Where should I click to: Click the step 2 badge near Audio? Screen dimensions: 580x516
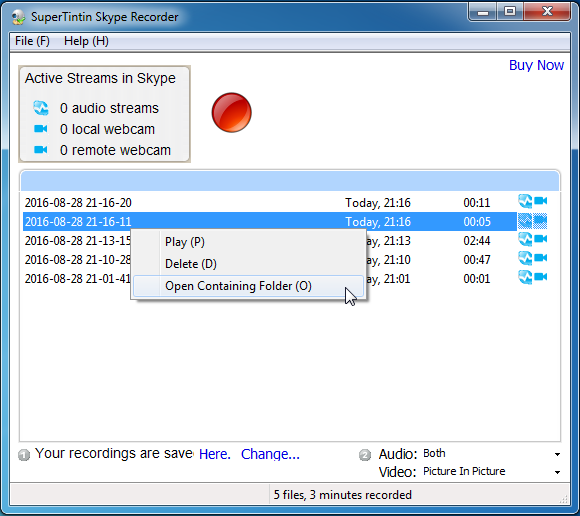[365, 455]
